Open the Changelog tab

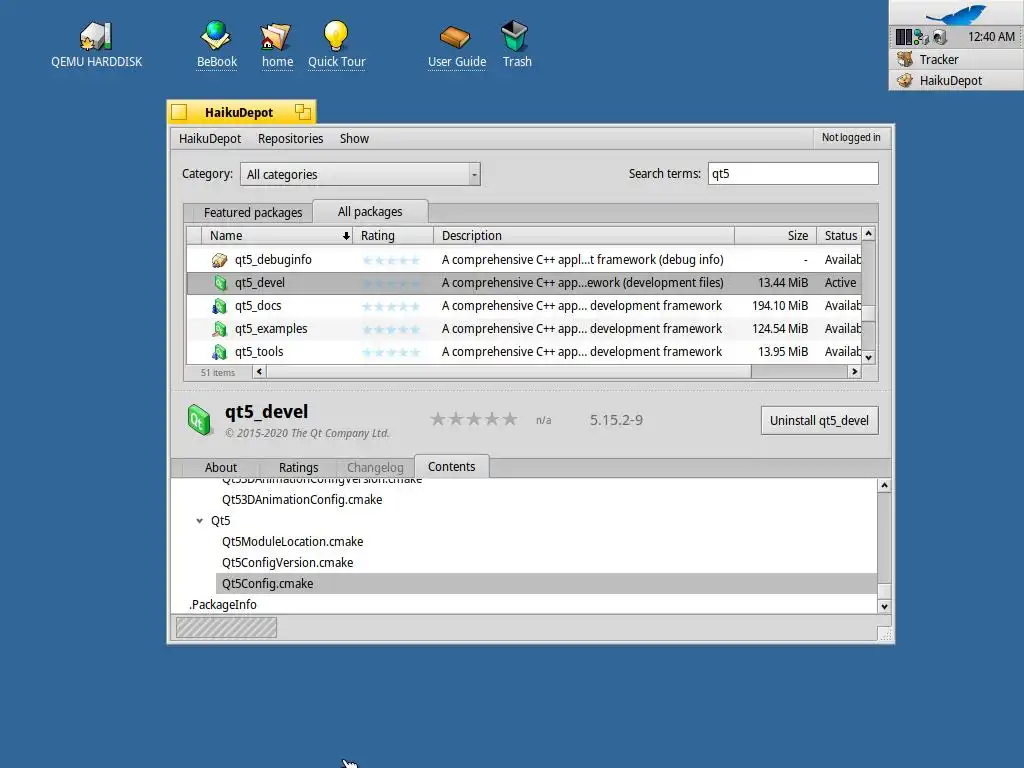point(376,468)
